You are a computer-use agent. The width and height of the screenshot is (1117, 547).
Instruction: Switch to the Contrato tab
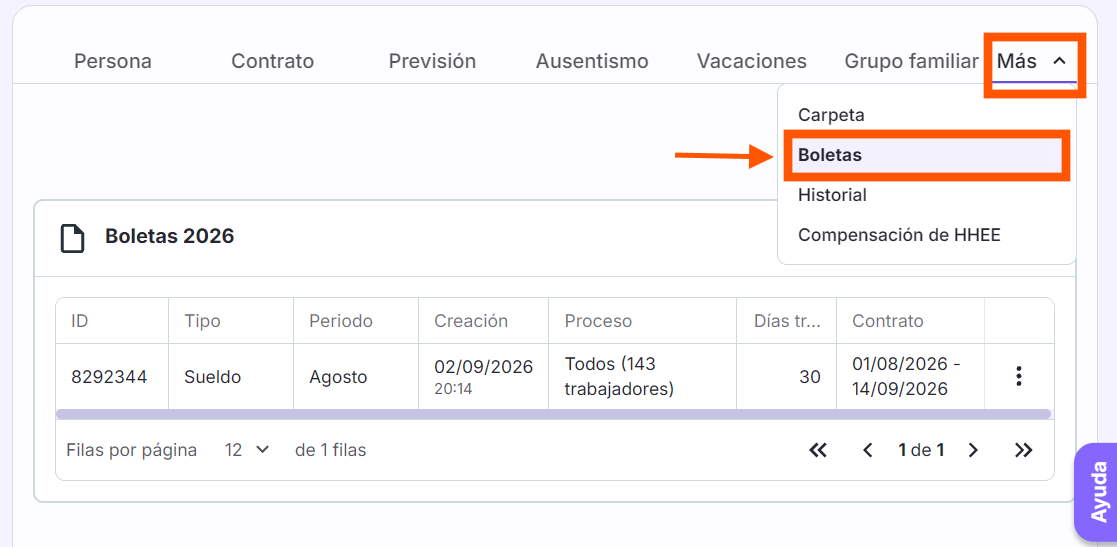pyautogui.click(x=273, y=61)
